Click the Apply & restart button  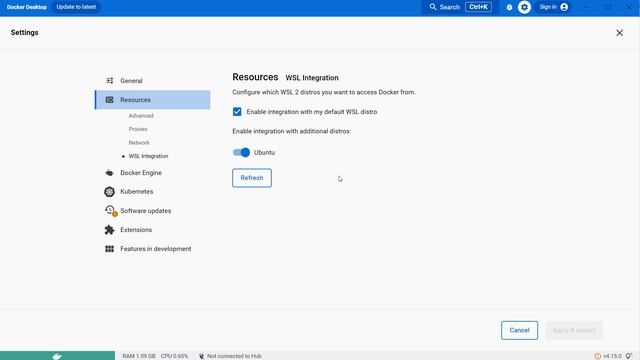tap(574, 330)
